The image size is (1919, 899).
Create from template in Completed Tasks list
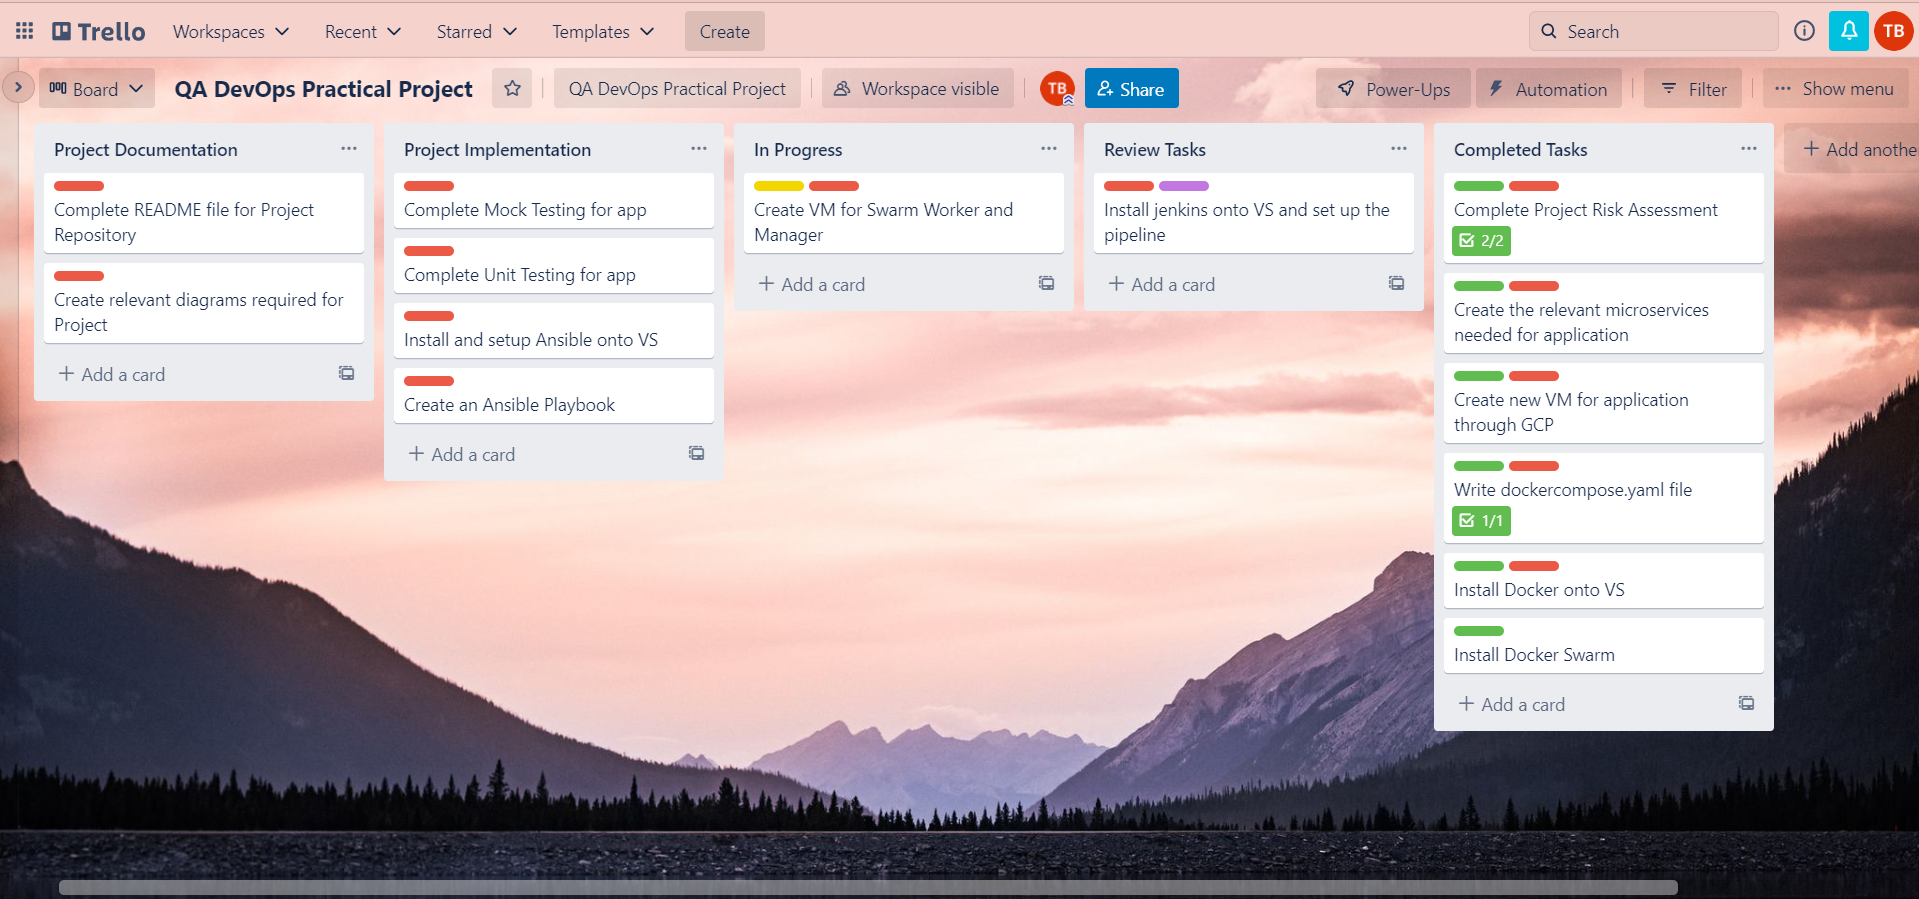pyautogui.click(x=1746, y=703)
